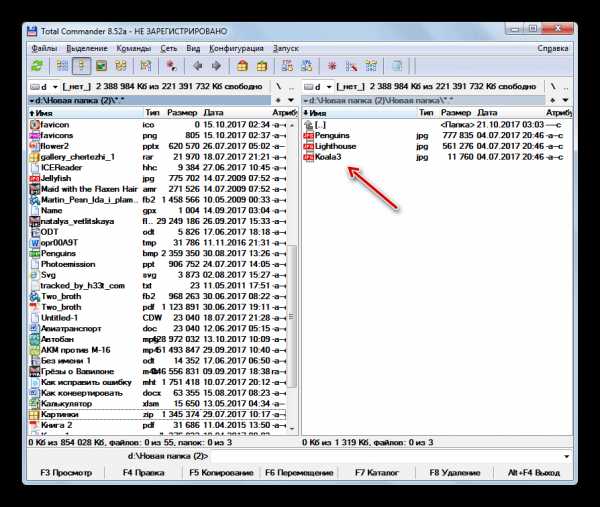Open the URL new FTP connection icon
The height and width of the screenshot is (507, 600).
tap(307, 66)
